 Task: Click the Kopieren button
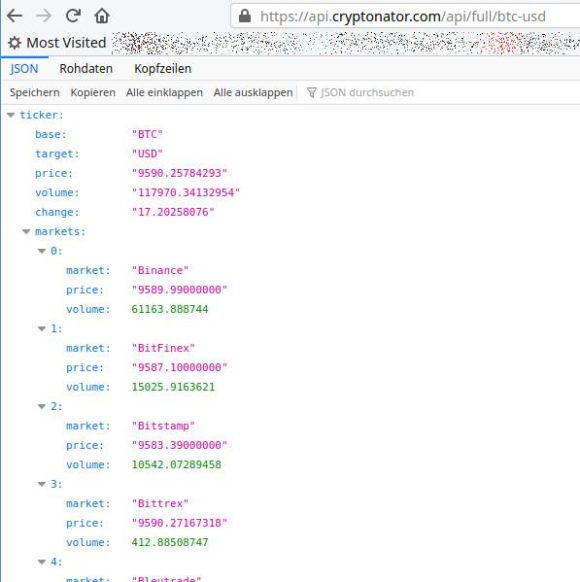click(93, 92)
